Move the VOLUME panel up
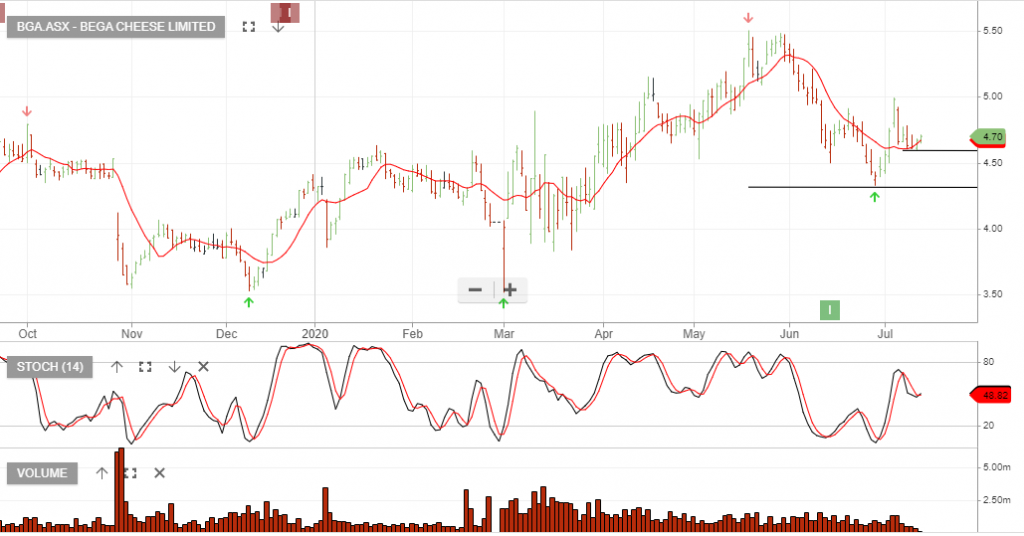 tap(102, 473)
